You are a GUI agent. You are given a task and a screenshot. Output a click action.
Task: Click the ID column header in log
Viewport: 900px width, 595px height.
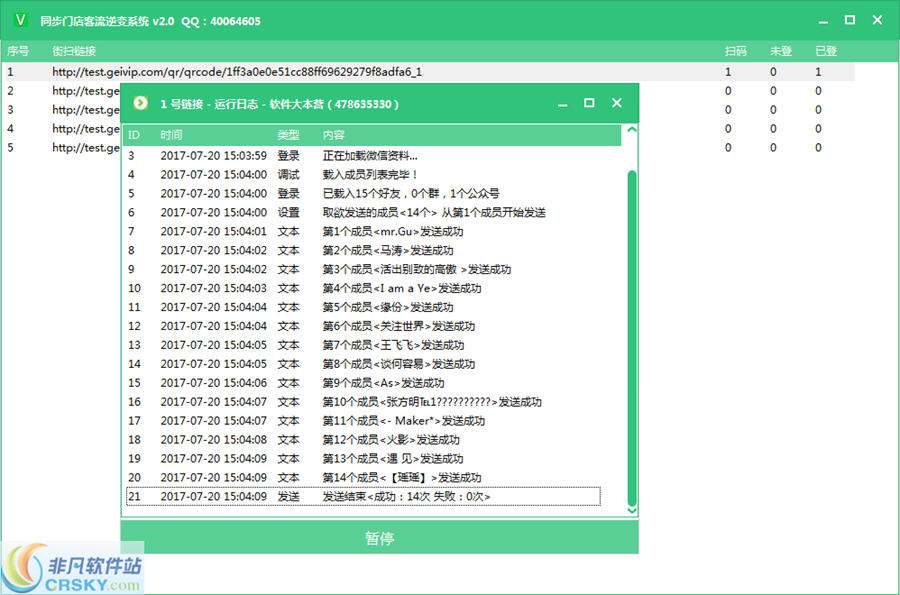[x=134, y=135]
